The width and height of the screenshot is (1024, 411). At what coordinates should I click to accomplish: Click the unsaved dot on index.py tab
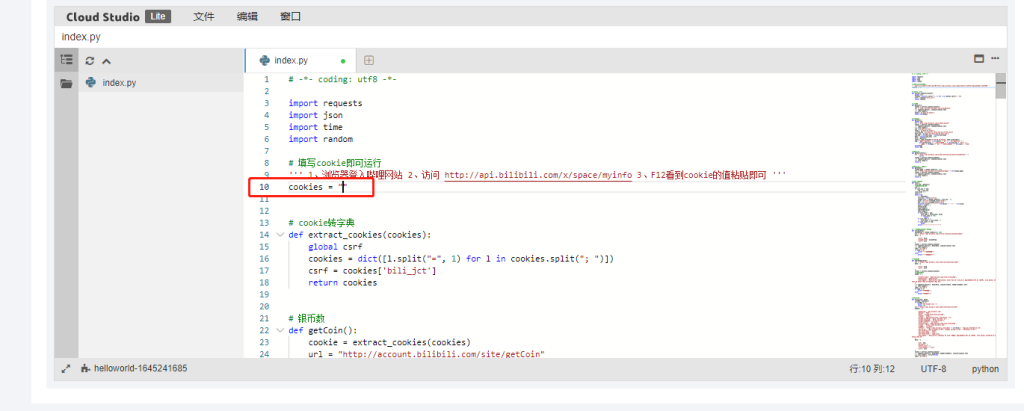point(344,61)
